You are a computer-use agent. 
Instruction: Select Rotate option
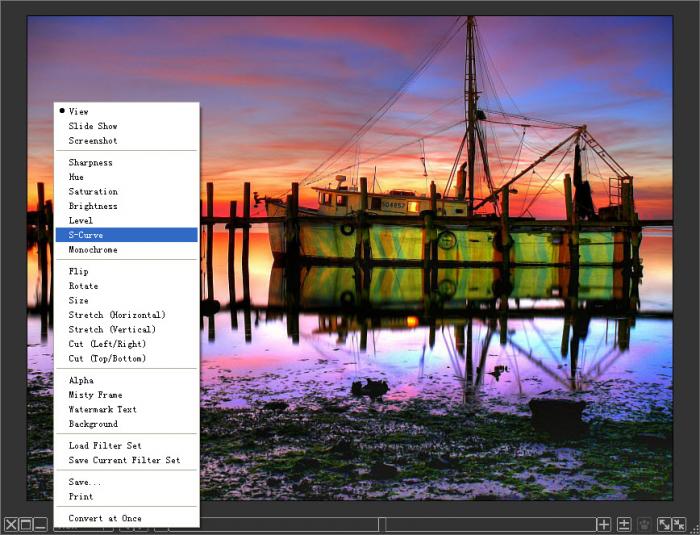[x=126, y=286]
